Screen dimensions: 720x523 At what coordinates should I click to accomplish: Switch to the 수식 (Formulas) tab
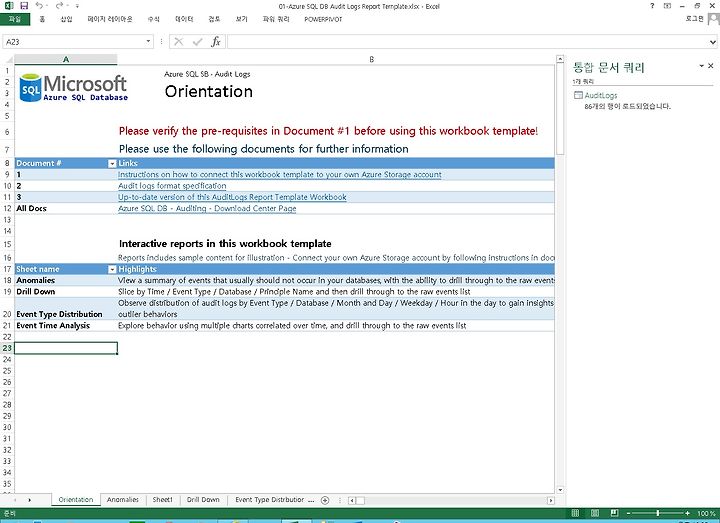(x=154, y=19)
